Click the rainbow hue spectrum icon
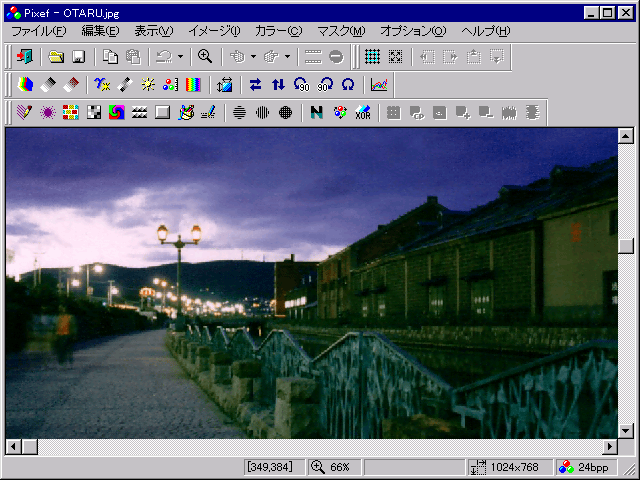Viewport: 640px width, 480px height. (193, 84)
